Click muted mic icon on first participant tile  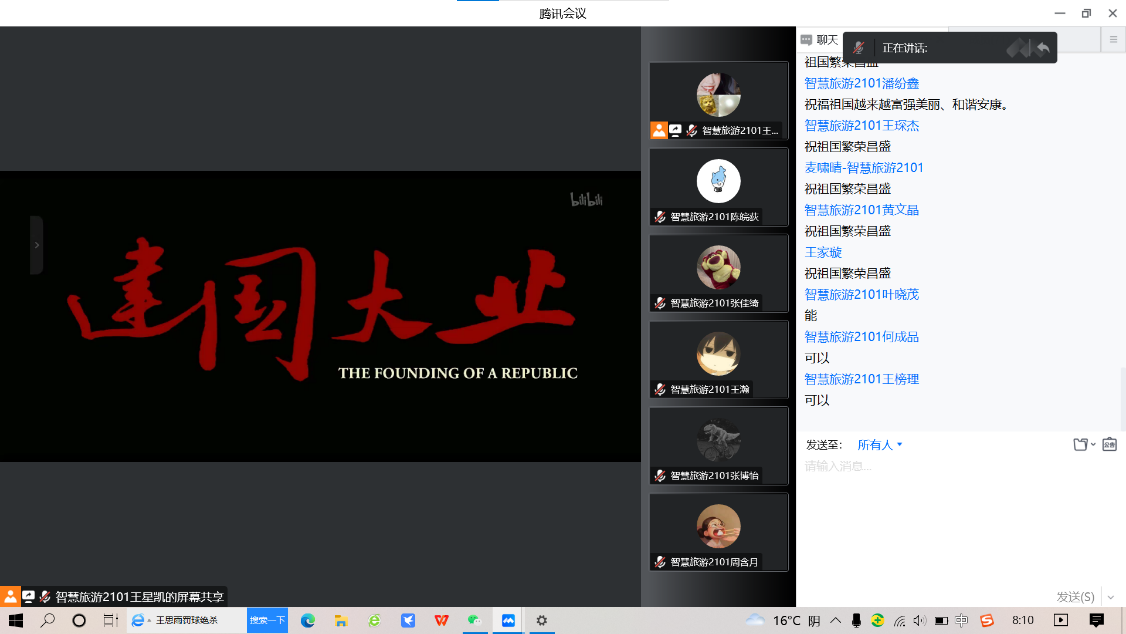point(692,131)
